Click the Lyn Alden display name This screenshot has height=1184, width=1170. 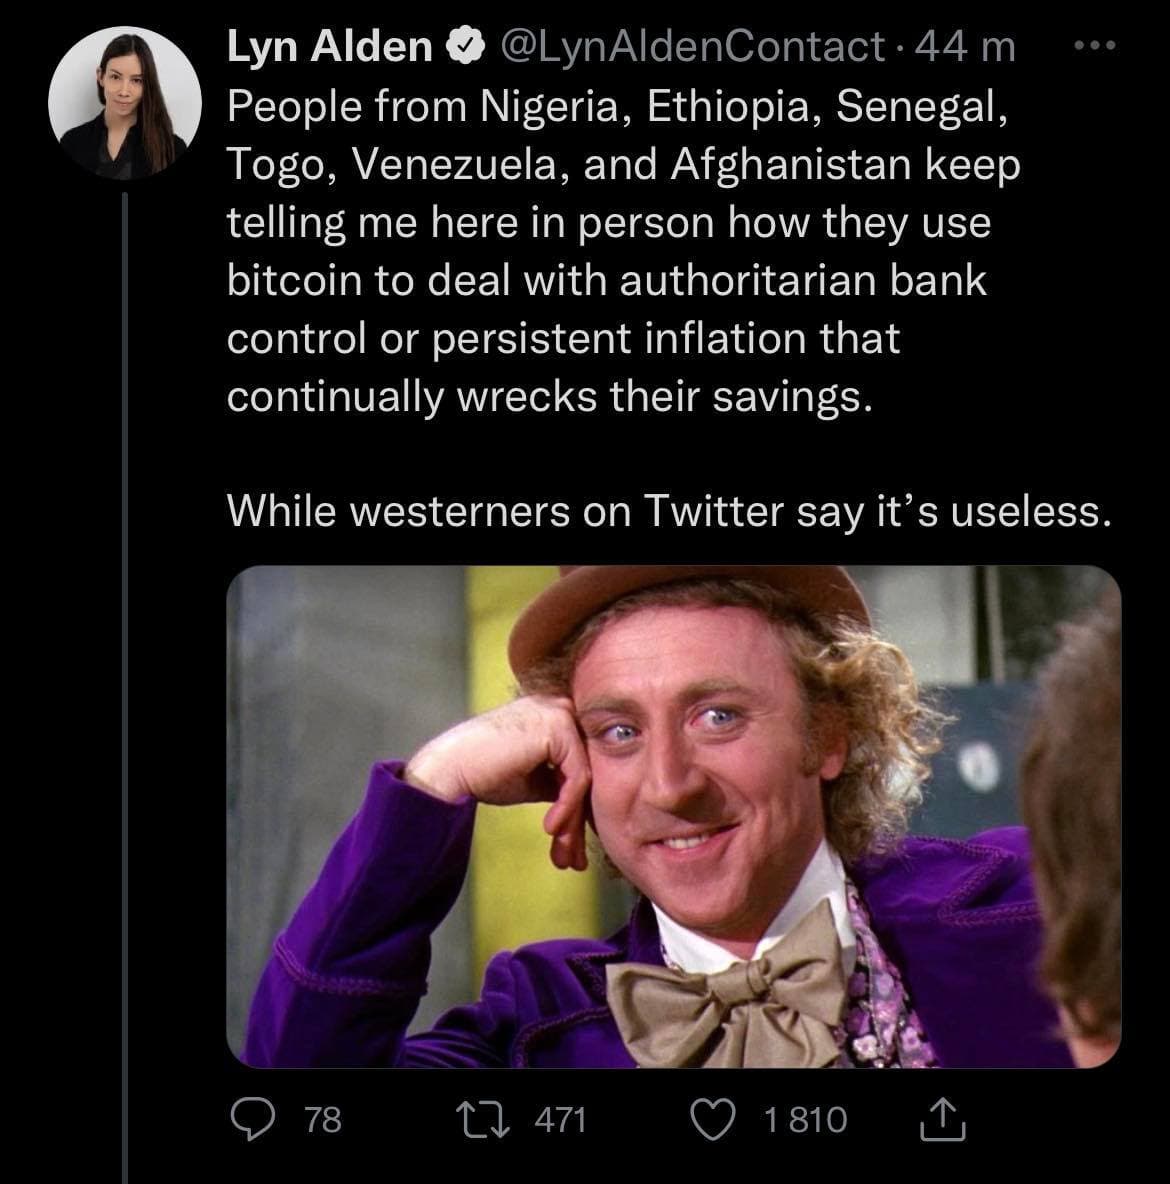[x=329, y=46]
